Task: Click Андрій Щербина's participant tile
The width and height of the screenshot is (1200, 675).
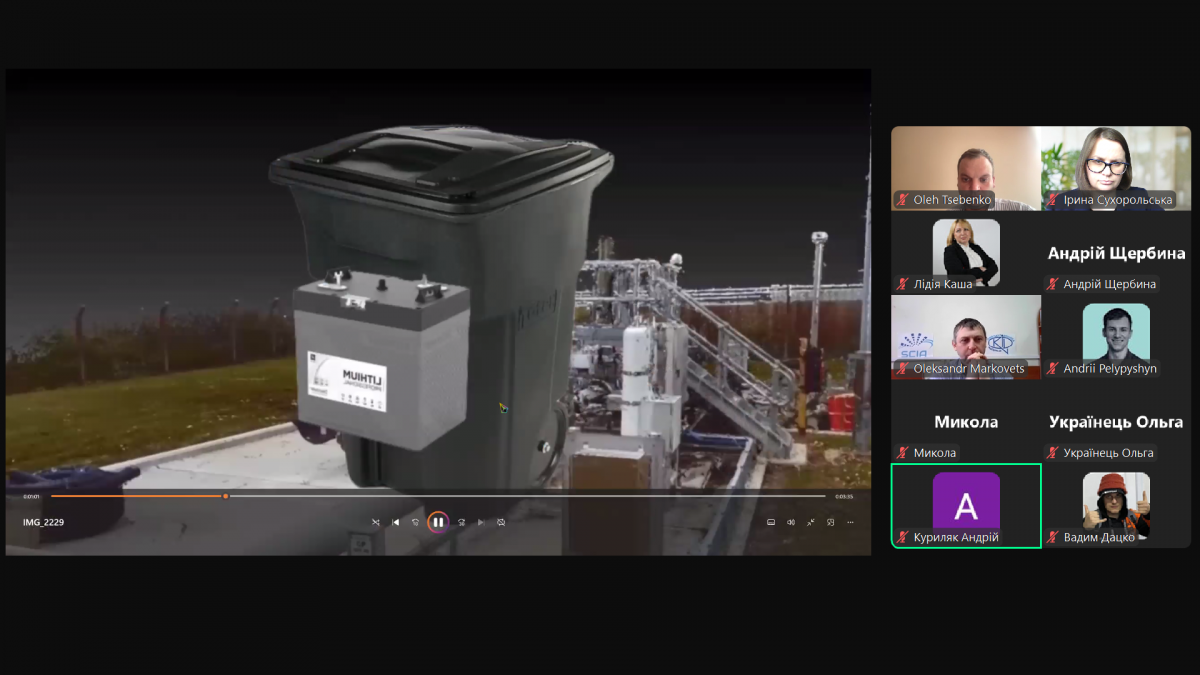Action: click(1116, 253)
